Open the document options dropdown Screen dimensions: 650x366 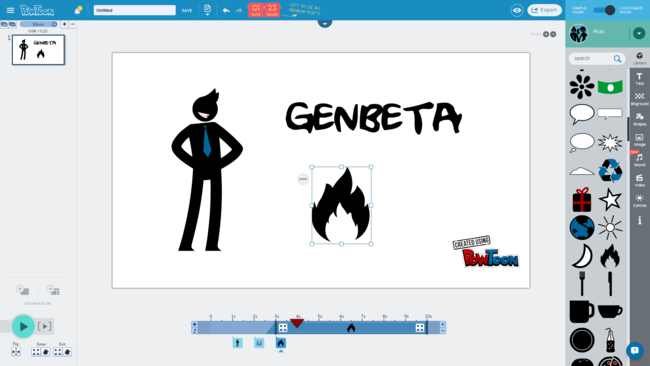[207, 10]
